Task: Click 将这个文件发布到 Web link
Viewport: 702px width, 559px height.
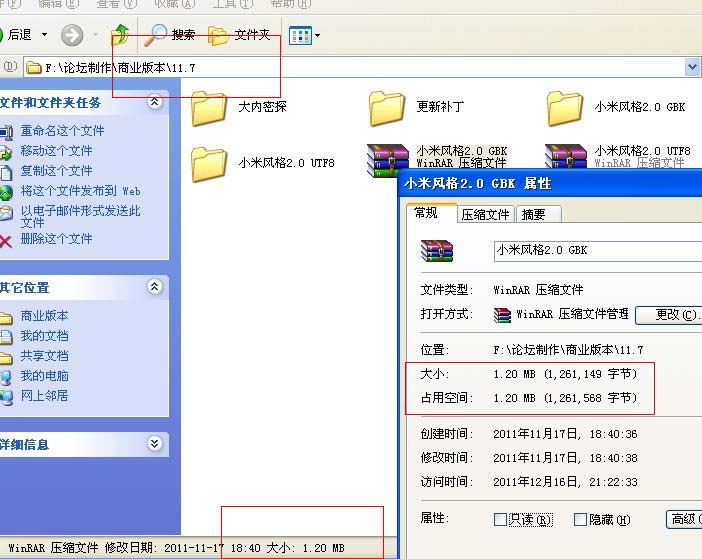Action: point(81,191)
